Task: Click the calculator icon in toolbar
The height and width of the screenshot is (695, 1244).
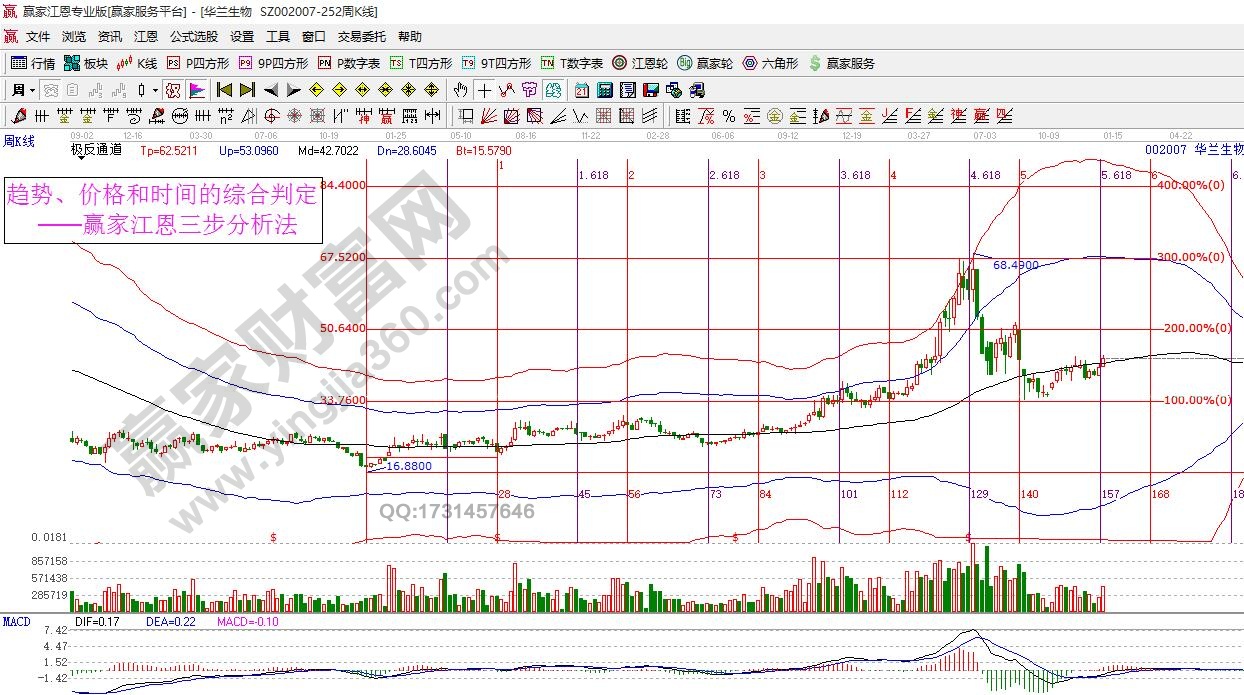Action: (604, 90)
